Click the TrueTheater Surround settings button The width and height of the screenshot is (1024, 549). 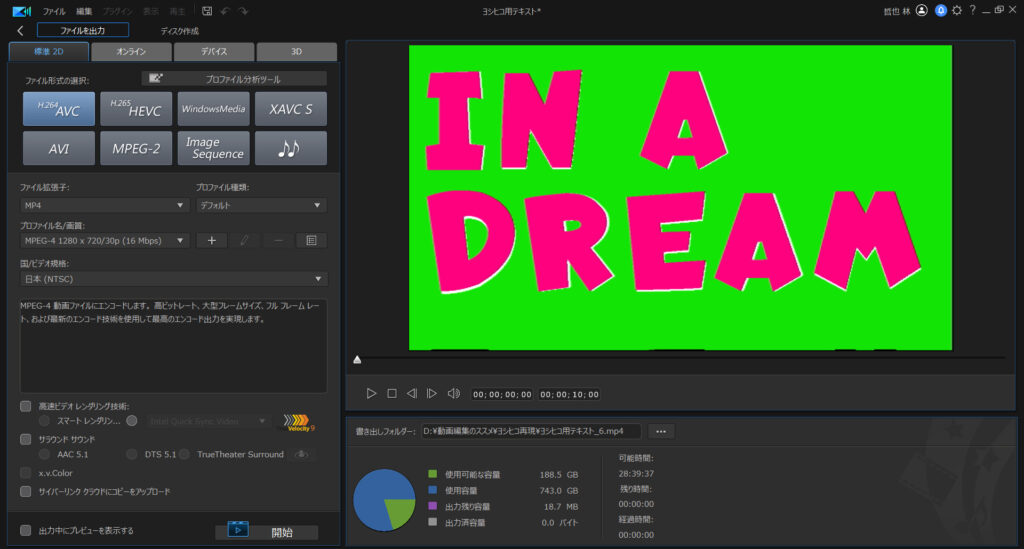[x=301, y=454]
